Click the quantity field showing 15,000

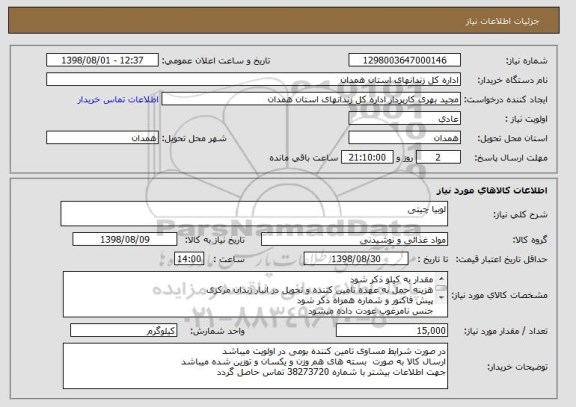(392, 331)
